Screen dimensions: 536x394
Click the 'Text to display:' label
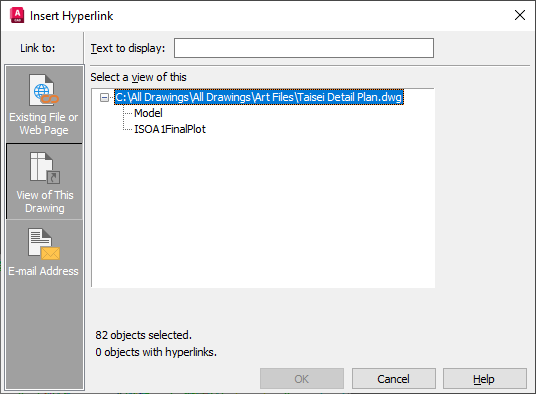tap(128, 48)
